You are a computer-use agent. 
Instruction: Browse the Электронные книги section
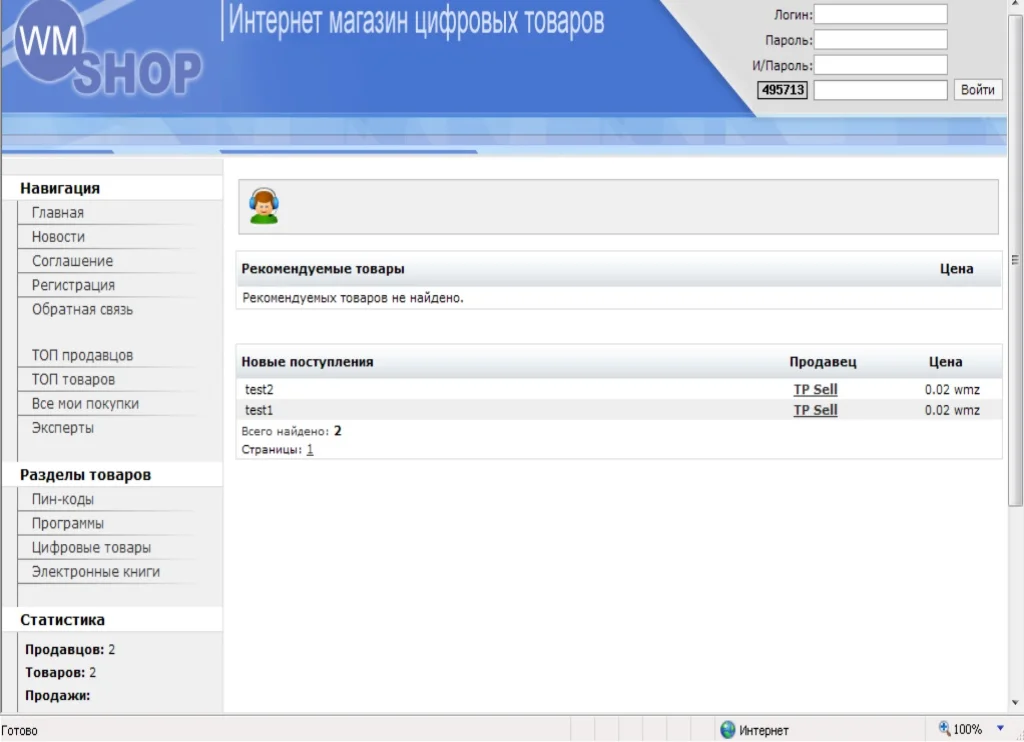(95, 572)
